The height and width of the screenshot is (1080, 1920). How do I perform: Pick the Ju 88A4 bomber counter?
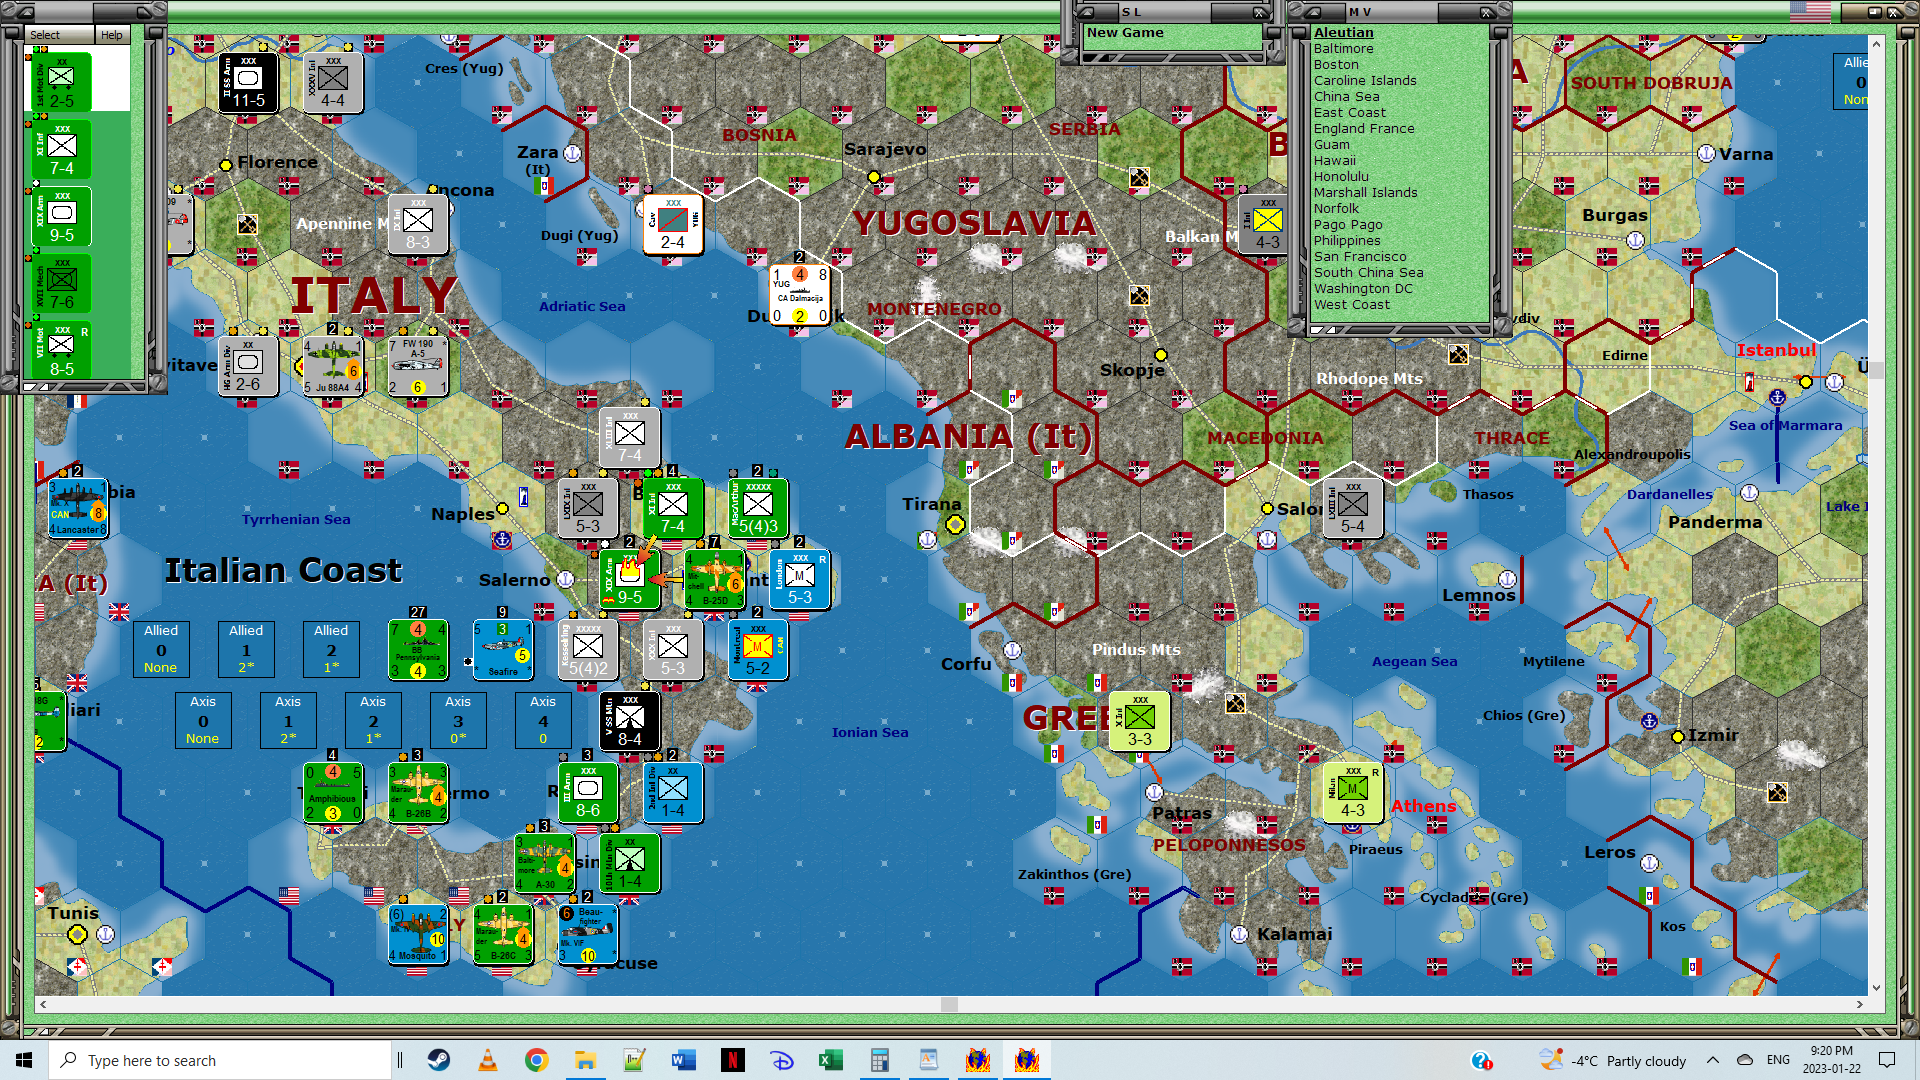pyautogui.click(x=333, y=367)
